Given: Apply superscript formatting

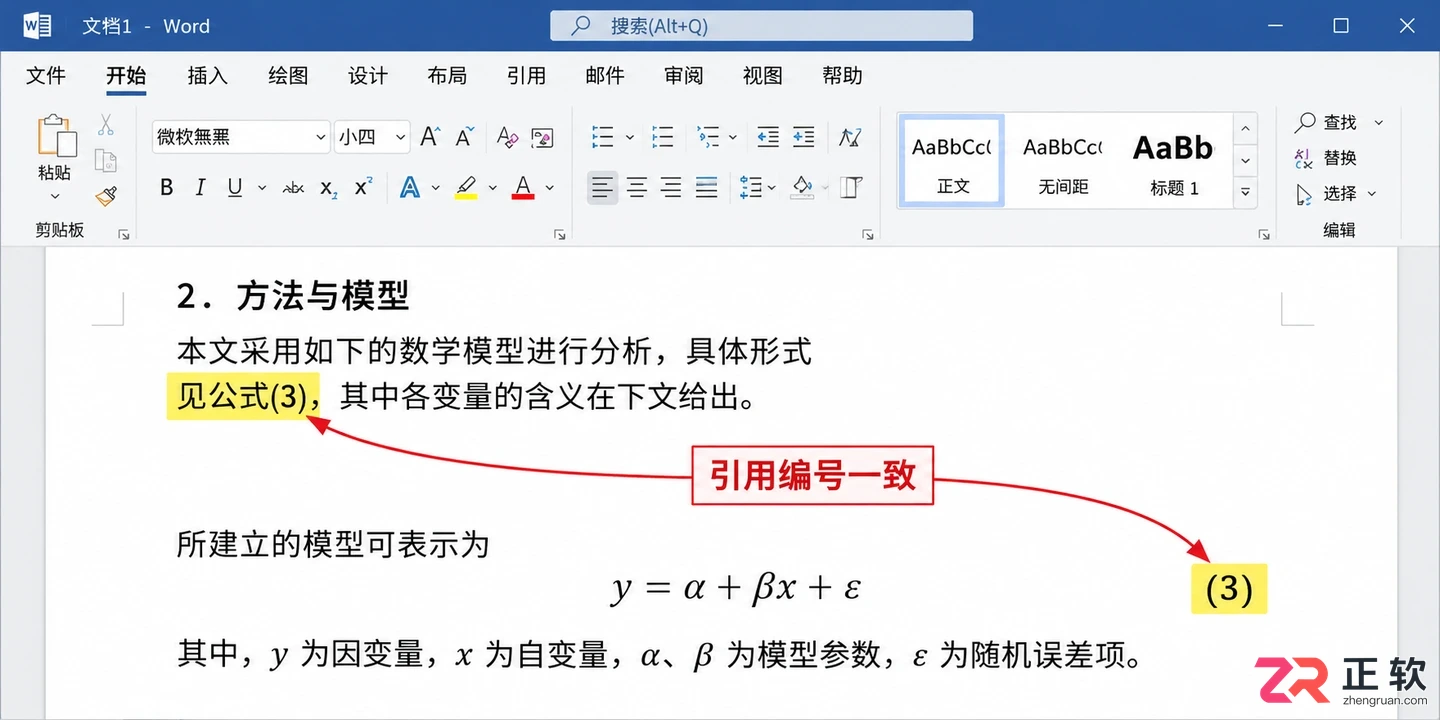Looking at the screenshot, I should [x=363, y=186].
